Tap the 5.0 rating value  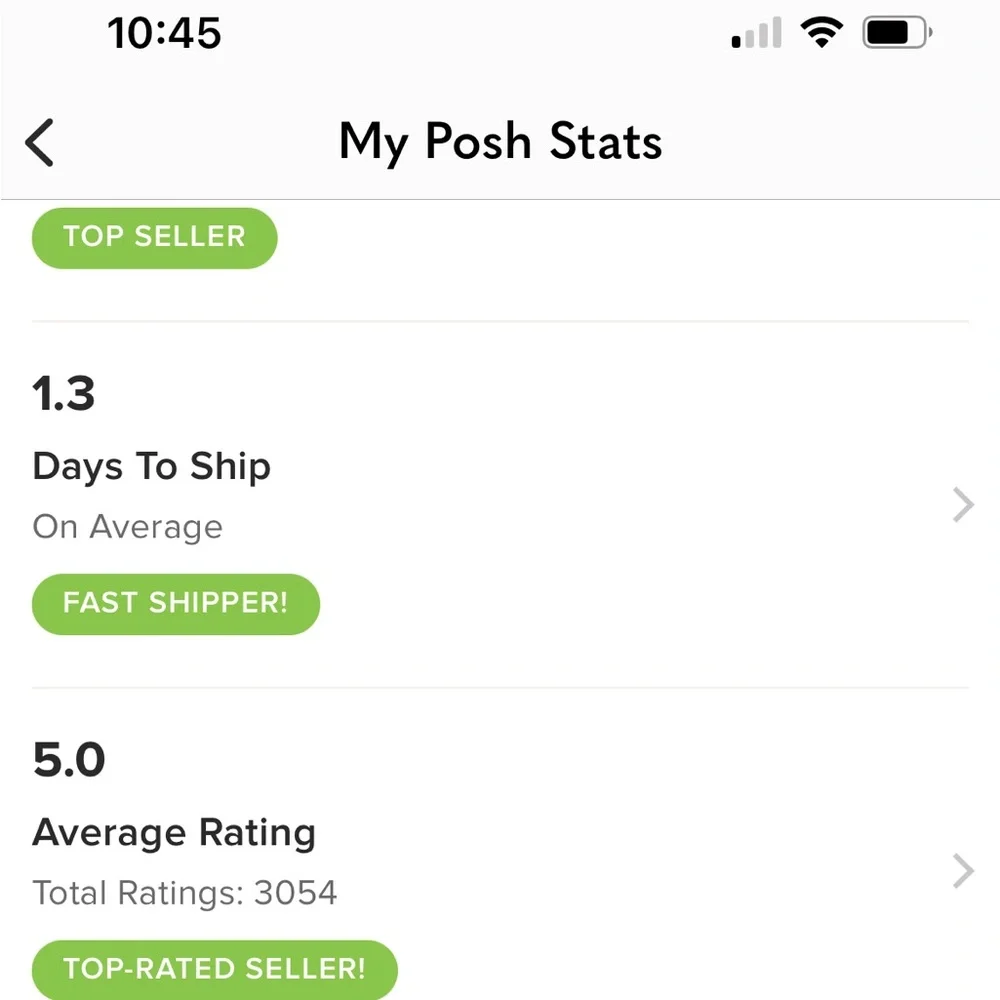[69, 760]
